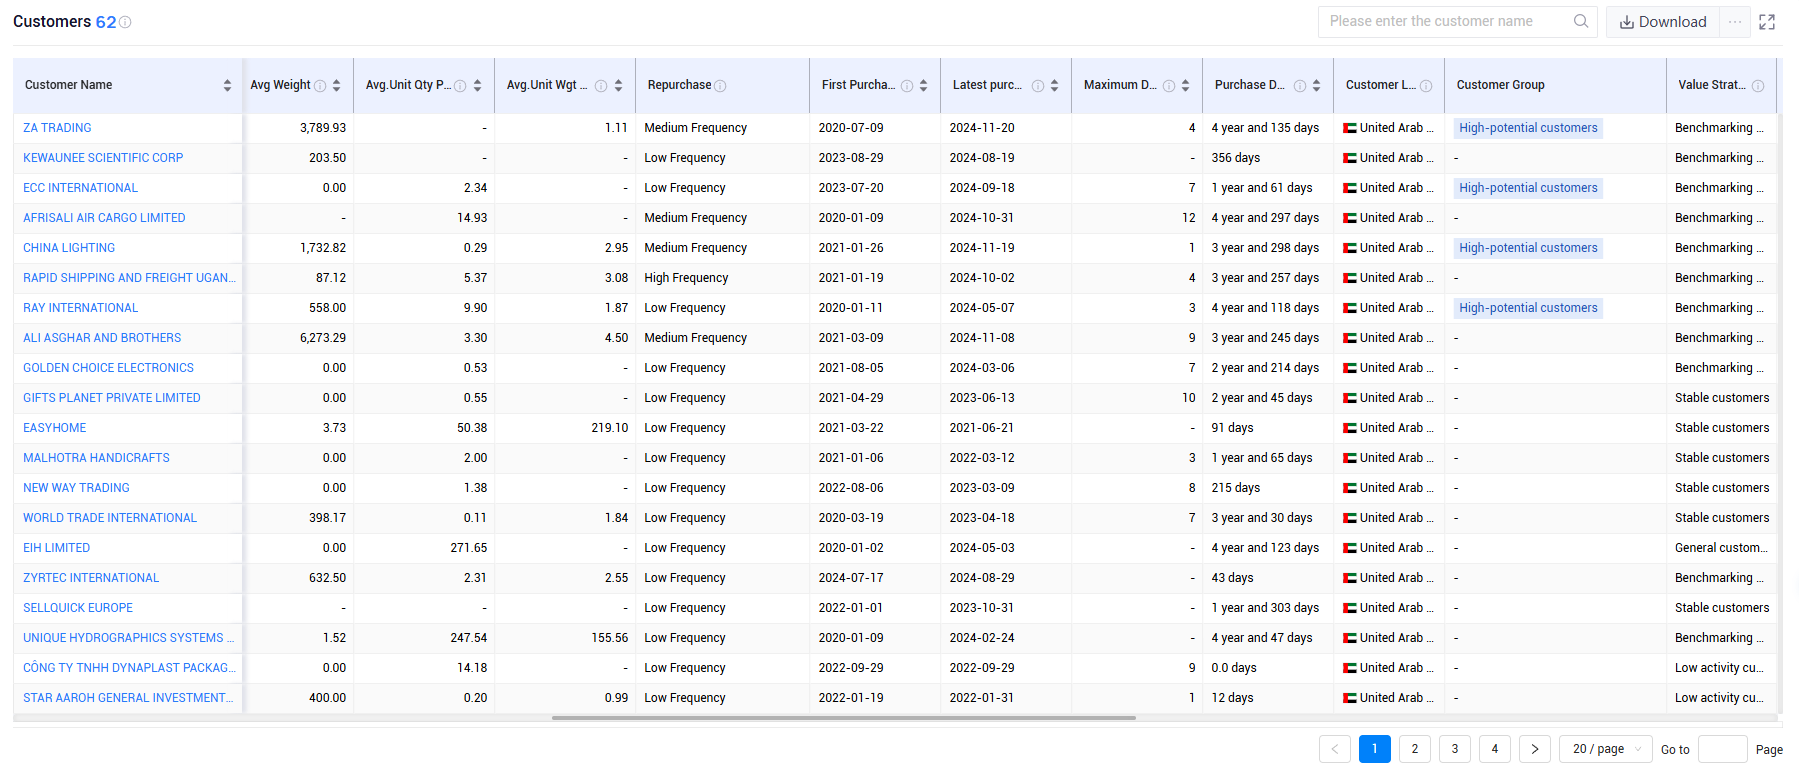
Task: Sort by Avg Weight column
Action: [x=336, y=85]
